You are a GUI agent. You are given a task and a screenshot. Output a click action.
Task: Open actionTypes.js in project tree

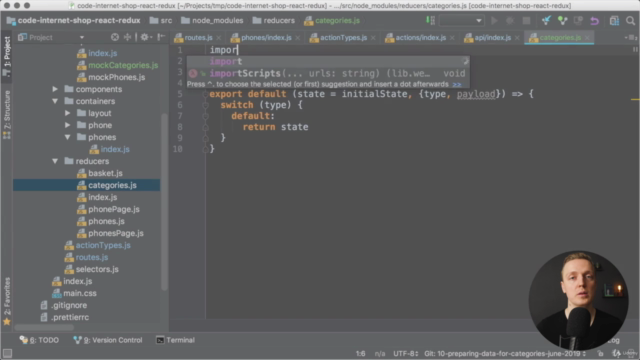point(103,245)
